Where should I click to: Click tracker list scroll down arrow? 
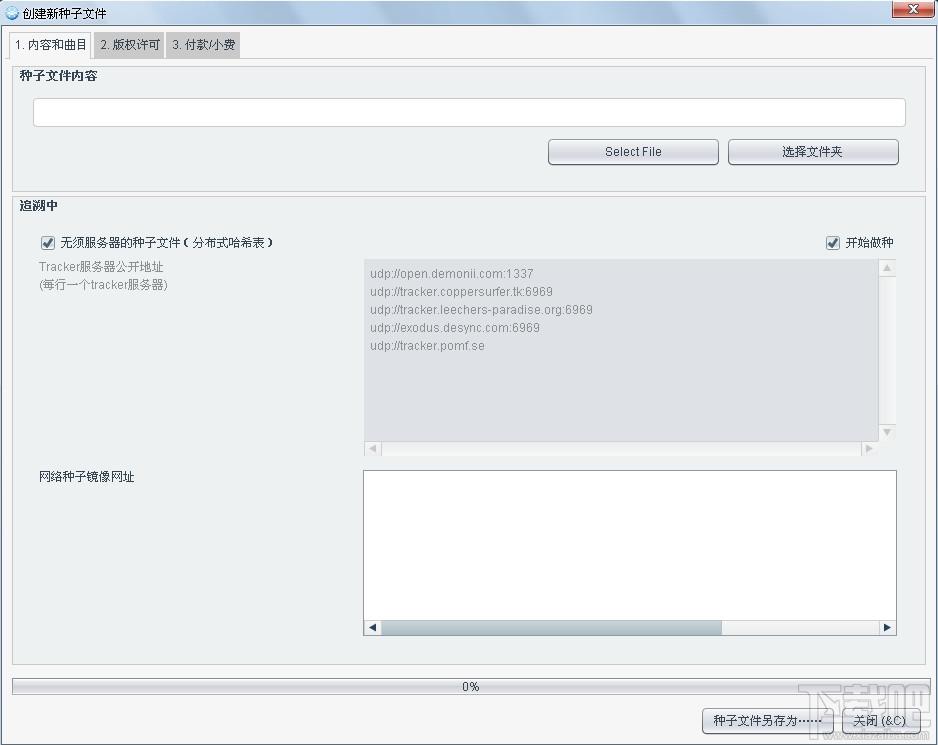click(887, 432)
